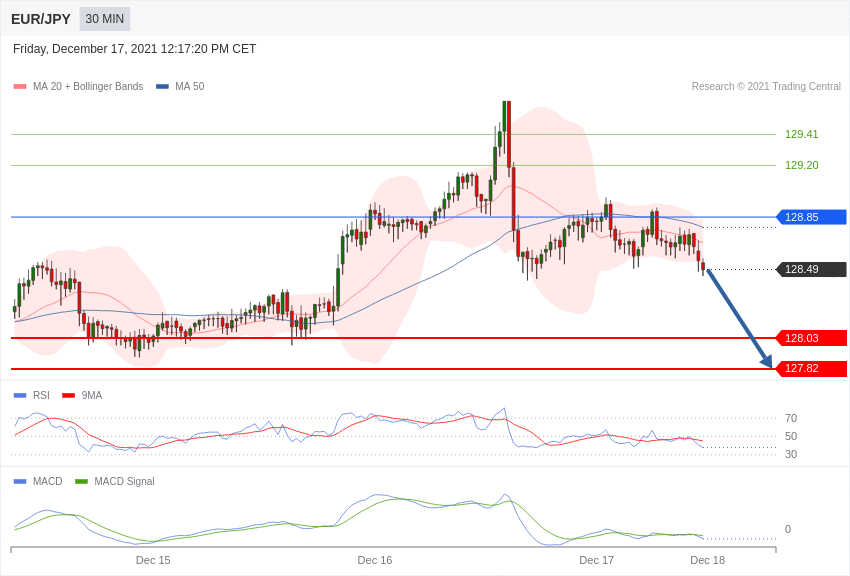Click the RSI legend color swatch
Viewport: 850px width, 576px height.
pyautogui.click(x=20, y=396)
